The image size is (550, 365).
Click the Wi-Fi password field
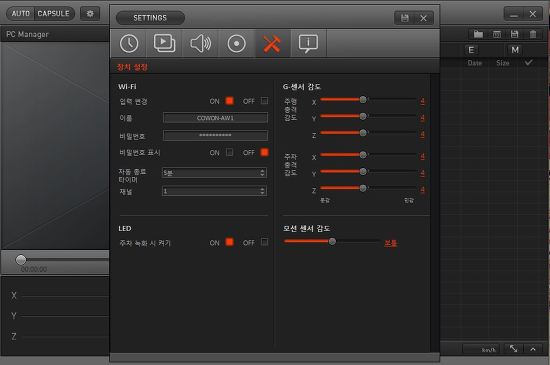[x=215, y=135]
